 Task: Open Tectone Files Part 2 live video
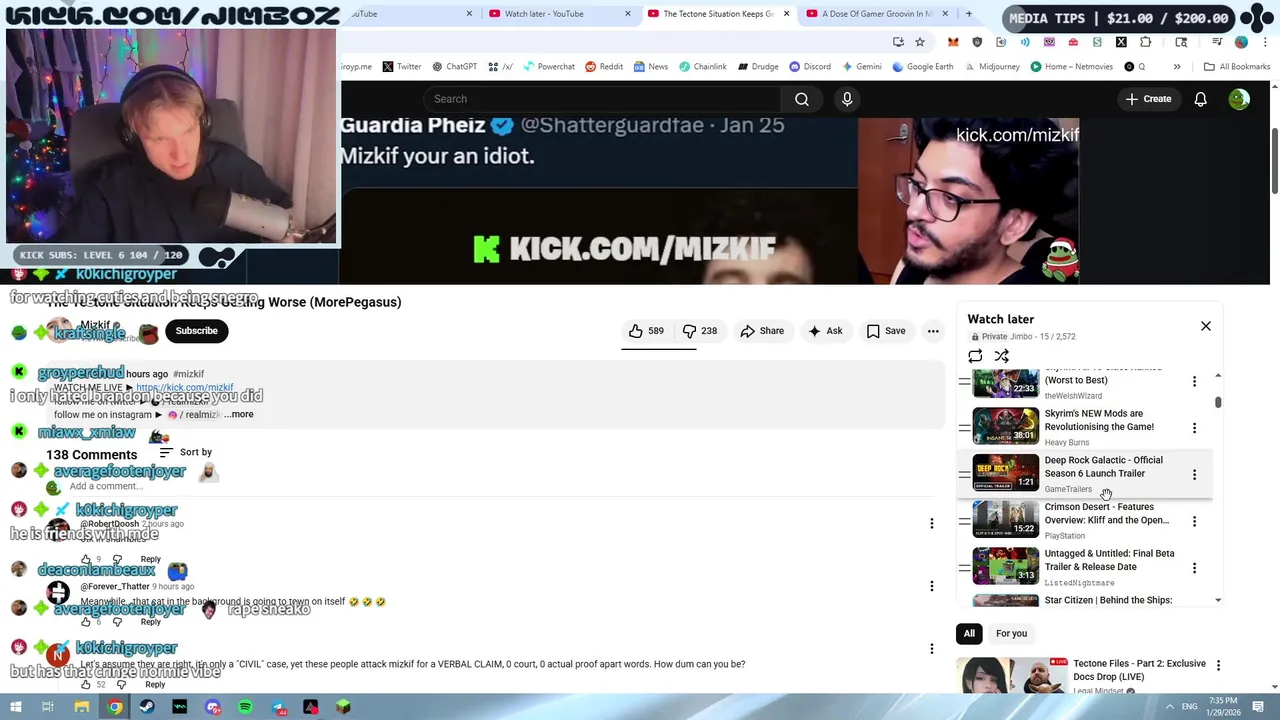pyautogui.click(x=1140, y=670)
